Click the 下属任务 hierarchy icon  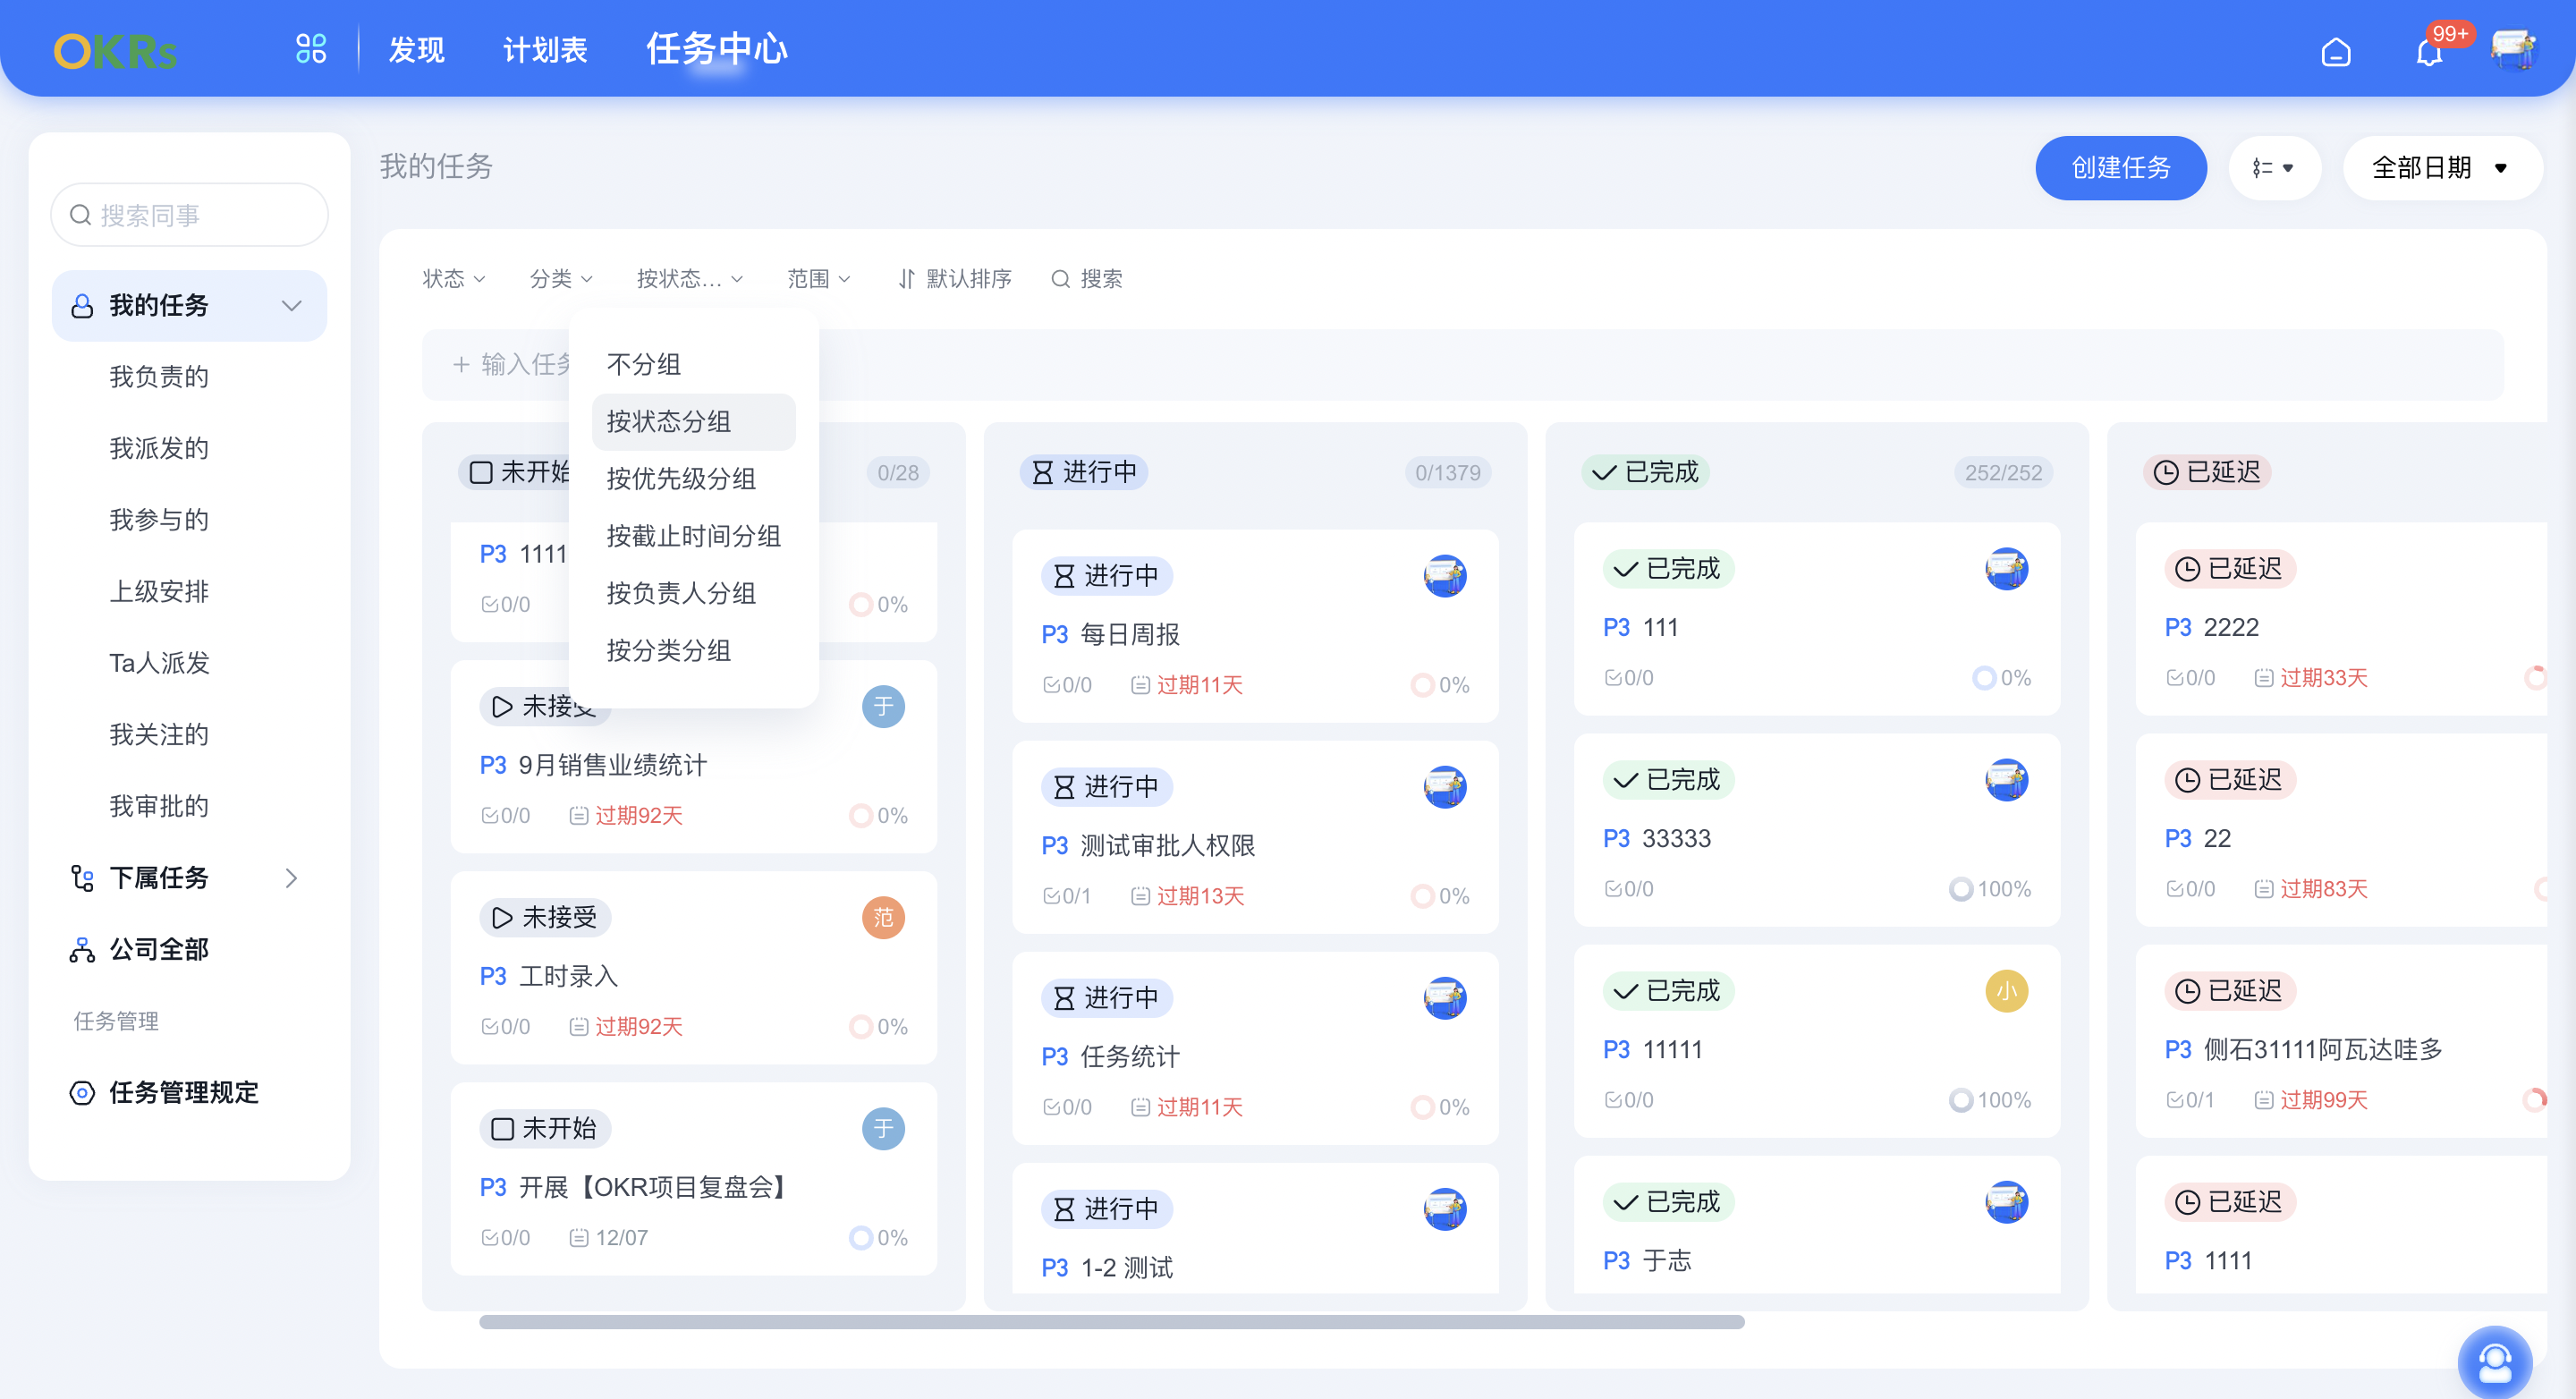tap(82, 878)
